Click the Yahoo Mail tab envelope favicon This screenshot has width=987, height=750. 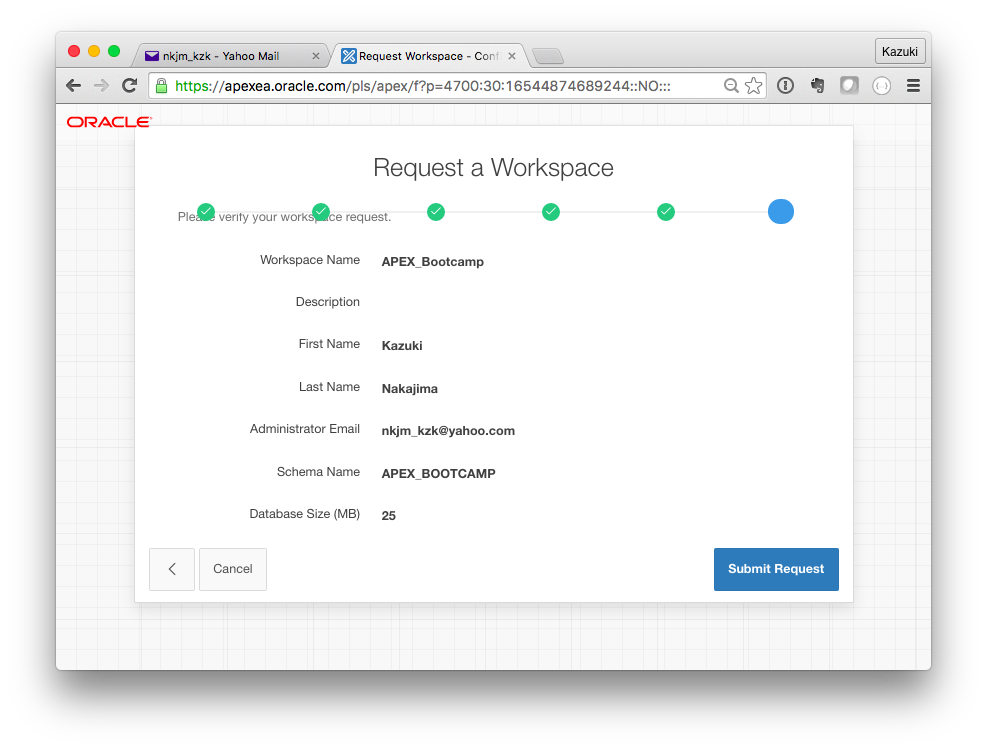coord(152,56)
